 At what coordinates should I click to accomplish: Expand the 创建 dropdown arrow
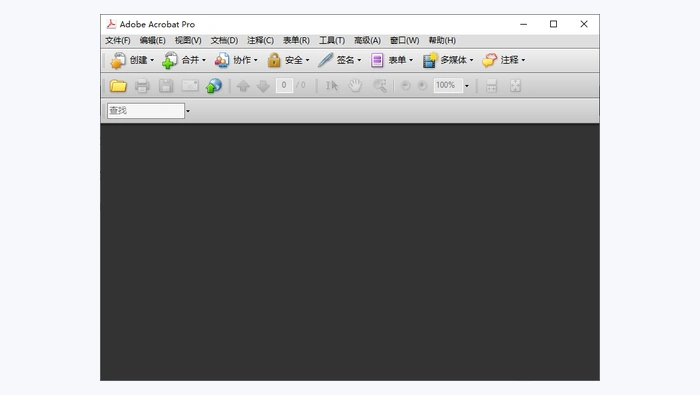[152, 60]
